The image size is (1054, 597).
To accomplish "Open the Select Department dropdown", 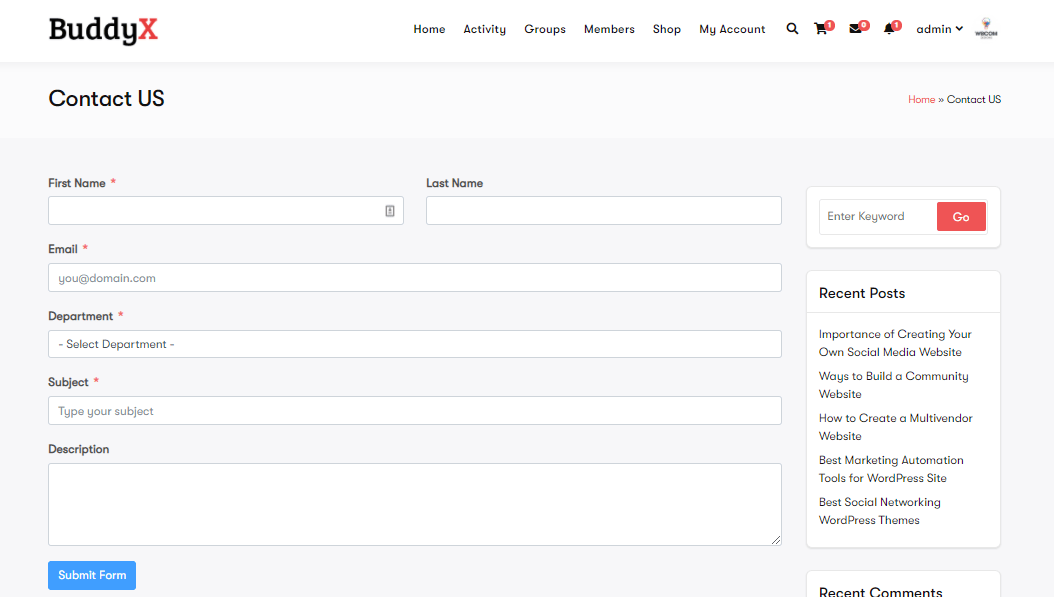I will pos(414,343).
